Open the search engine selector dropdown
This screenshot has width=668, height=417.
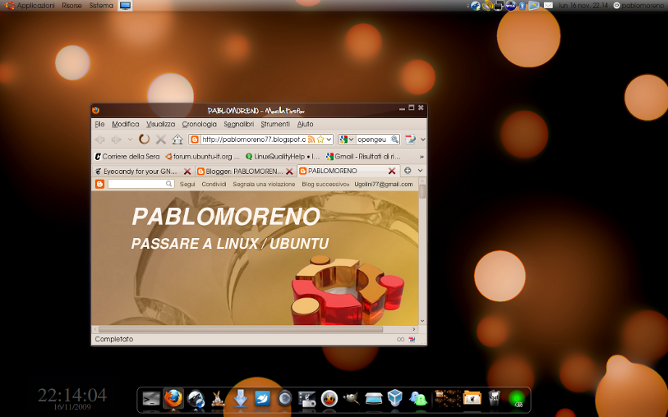click(346, 139)
